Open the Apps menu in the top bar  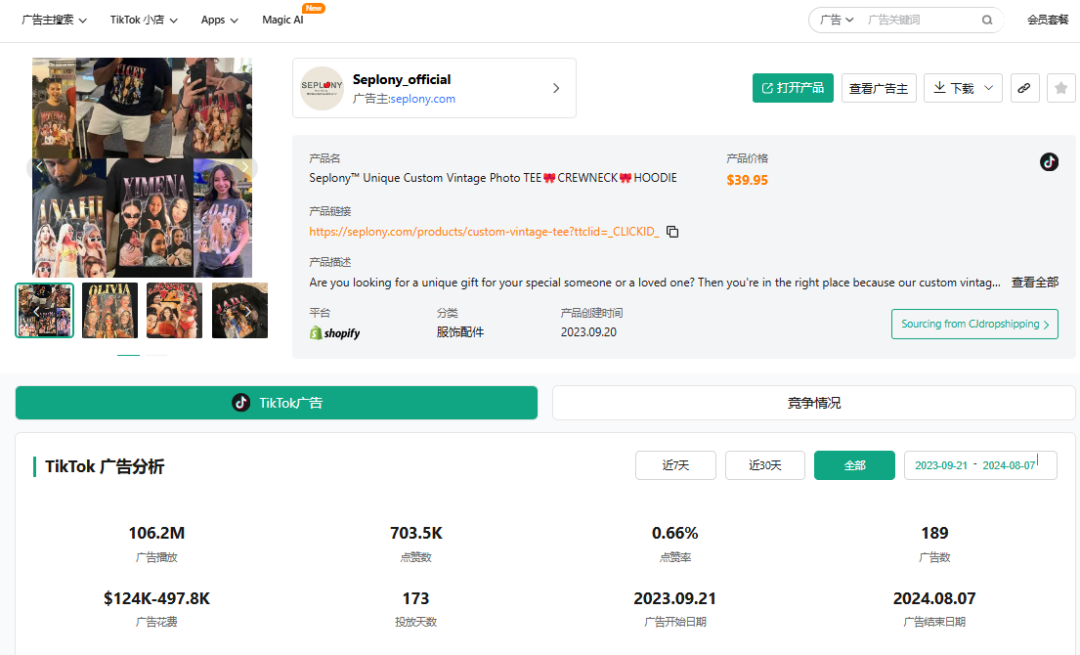218,19
